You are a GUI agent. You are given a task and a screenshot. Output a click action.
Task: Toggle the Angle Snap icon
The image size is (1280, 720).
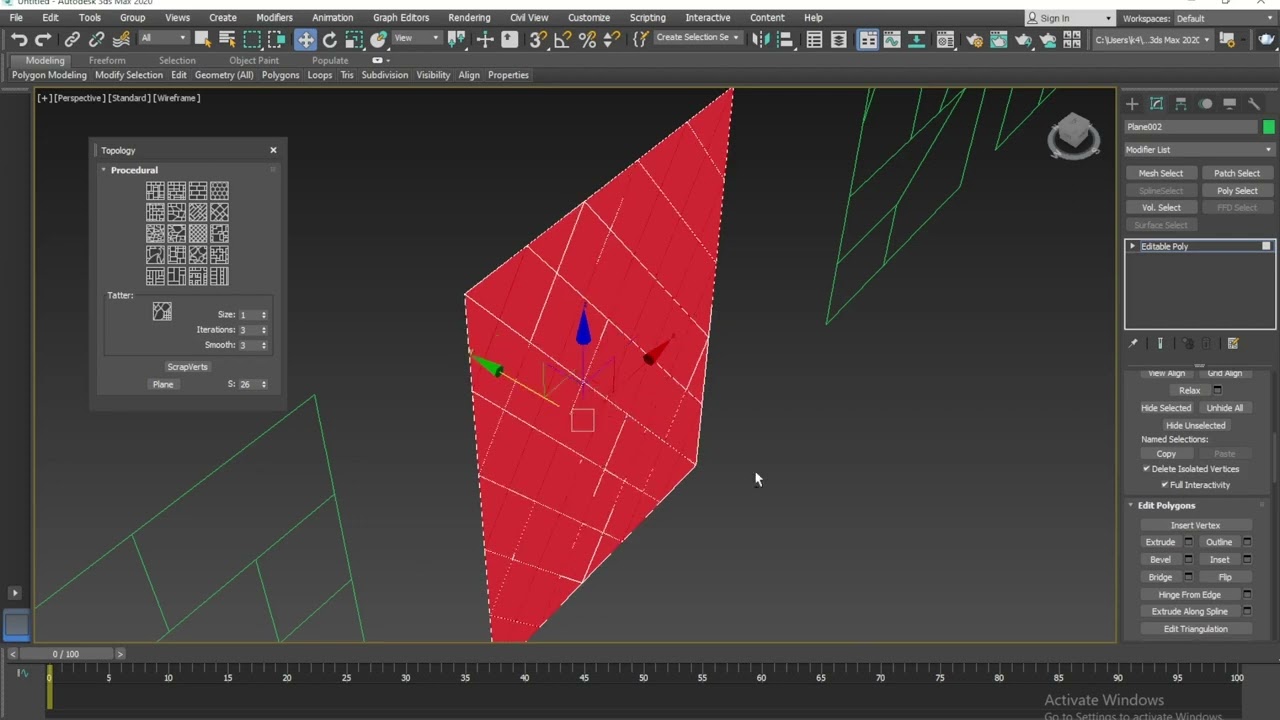coord(563,39)
